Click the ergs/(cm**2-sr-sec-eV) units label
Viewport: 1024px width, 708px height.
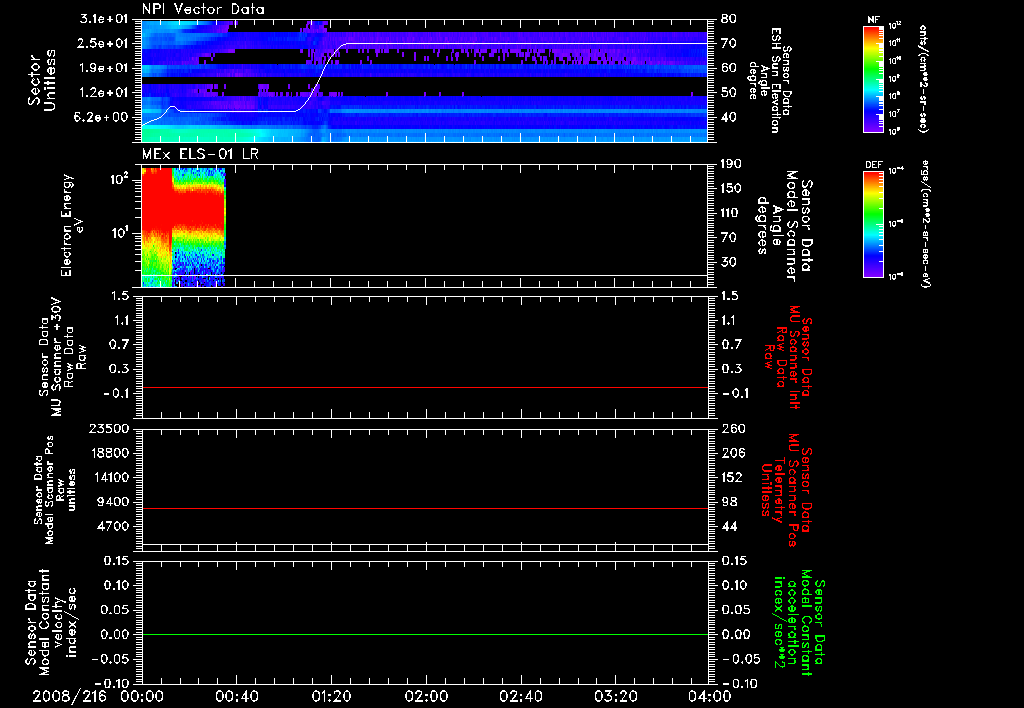point(925,223)
